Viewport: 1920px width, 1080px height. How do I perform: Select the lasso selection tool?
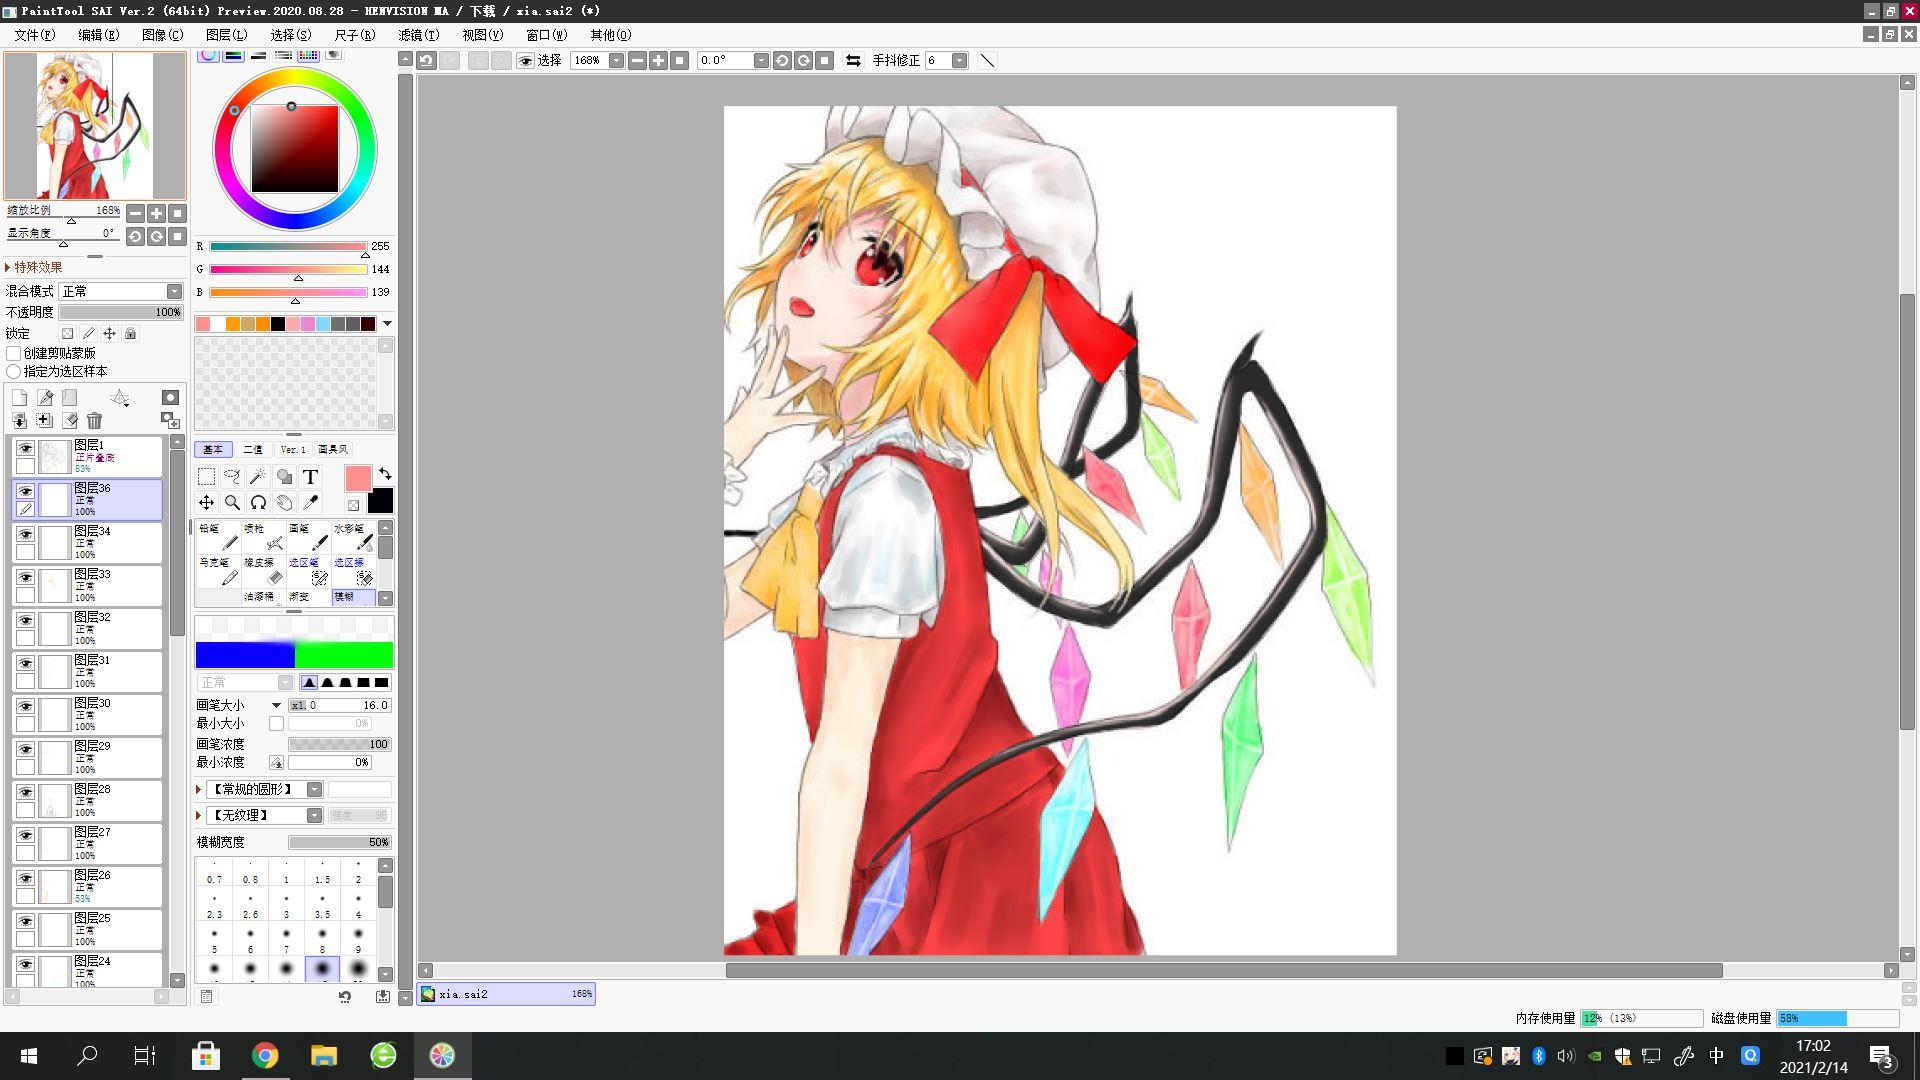point(232,477)
